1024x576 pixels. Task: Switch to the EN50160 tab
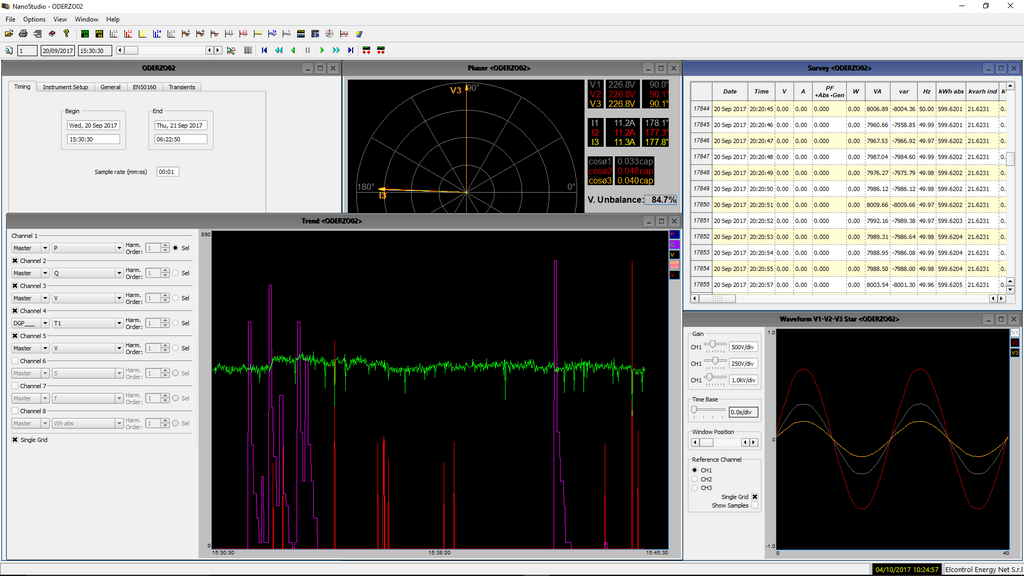tap(144, 87)
